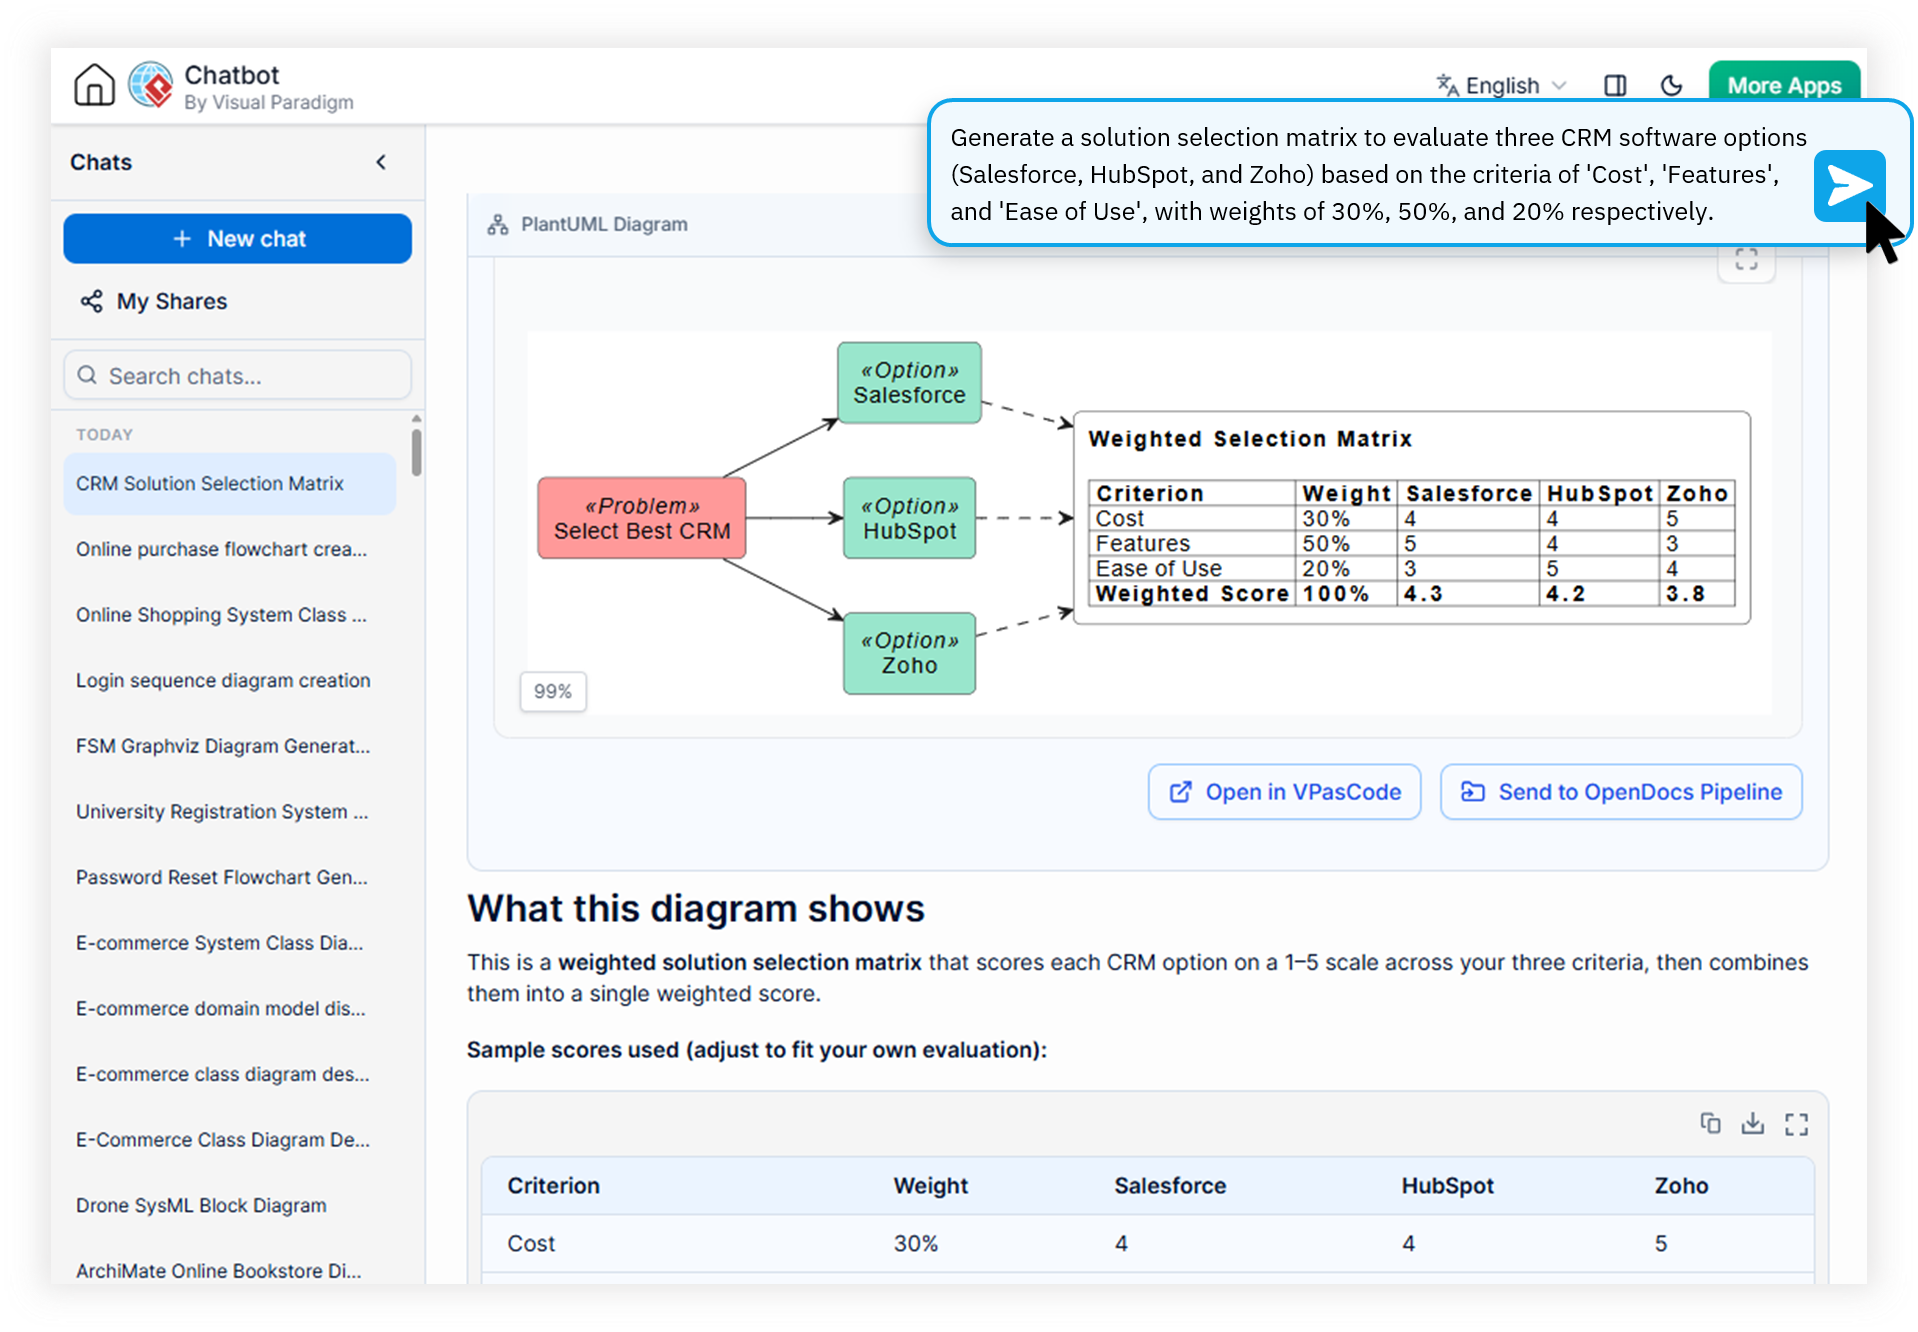Image resolution: width=1918 pixels, height=1332 pixels.
Task: Click the More Apps button
Action: [x=1784, y=84]
